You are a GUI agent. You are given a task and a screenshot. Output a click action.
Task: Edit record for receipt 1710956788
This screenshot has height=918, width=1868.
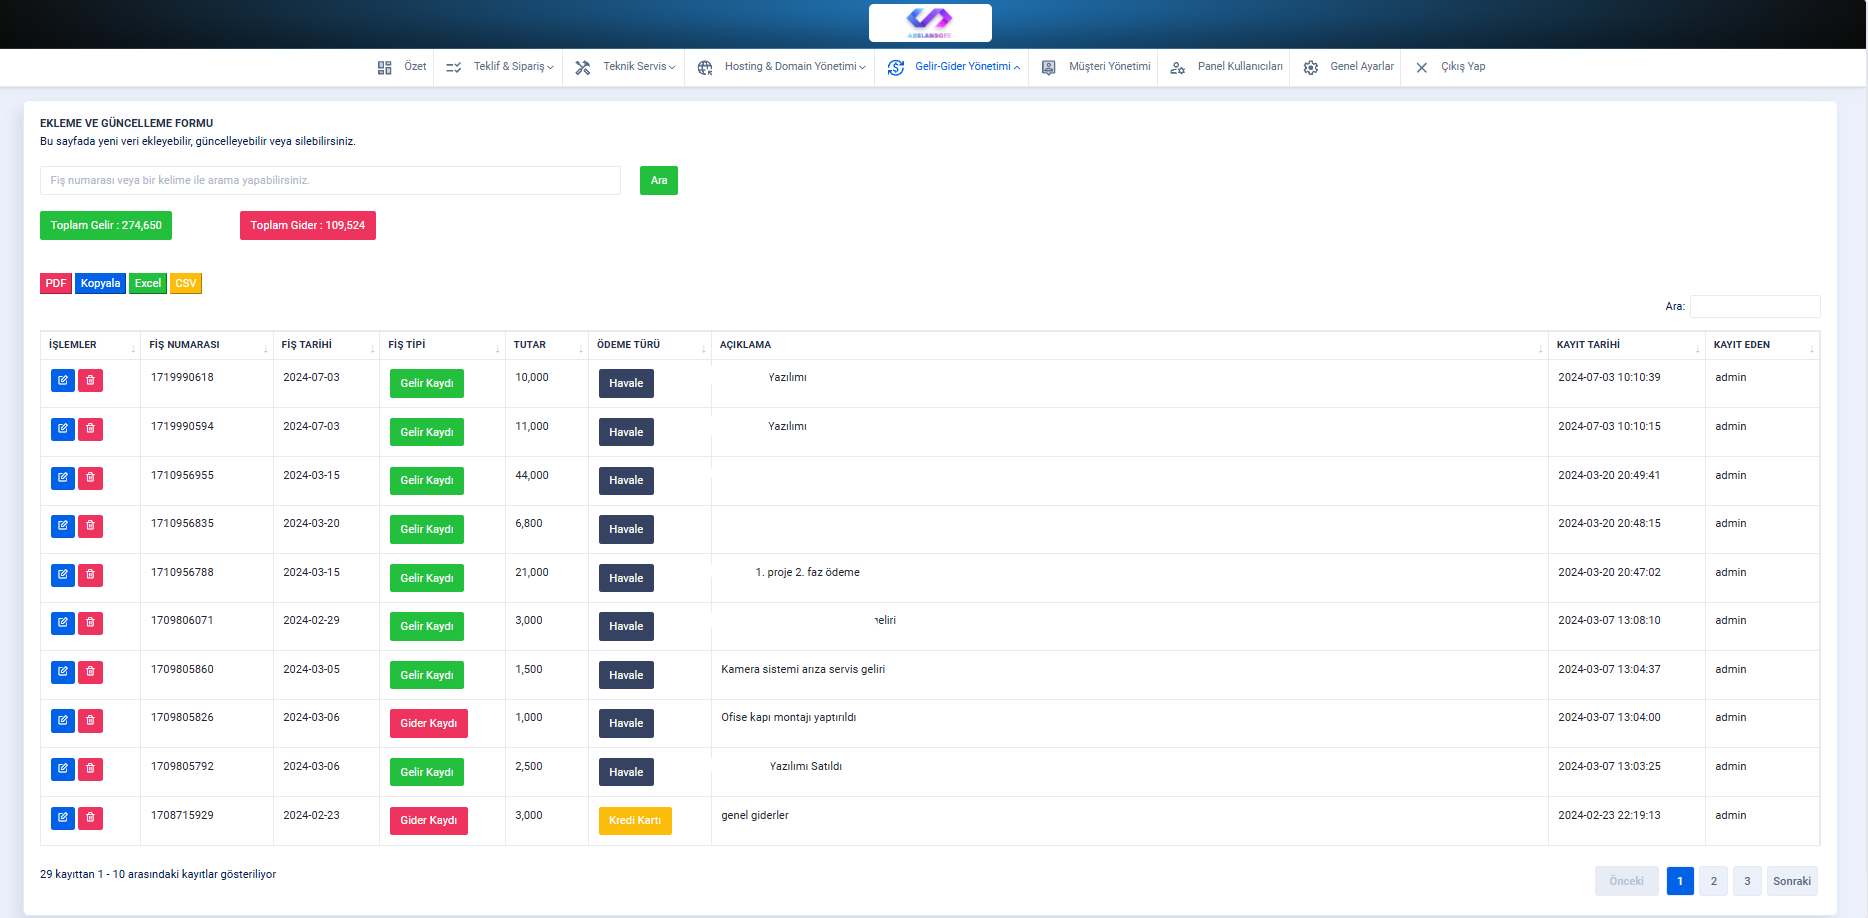pyautogui.click(x=63, y=575)
